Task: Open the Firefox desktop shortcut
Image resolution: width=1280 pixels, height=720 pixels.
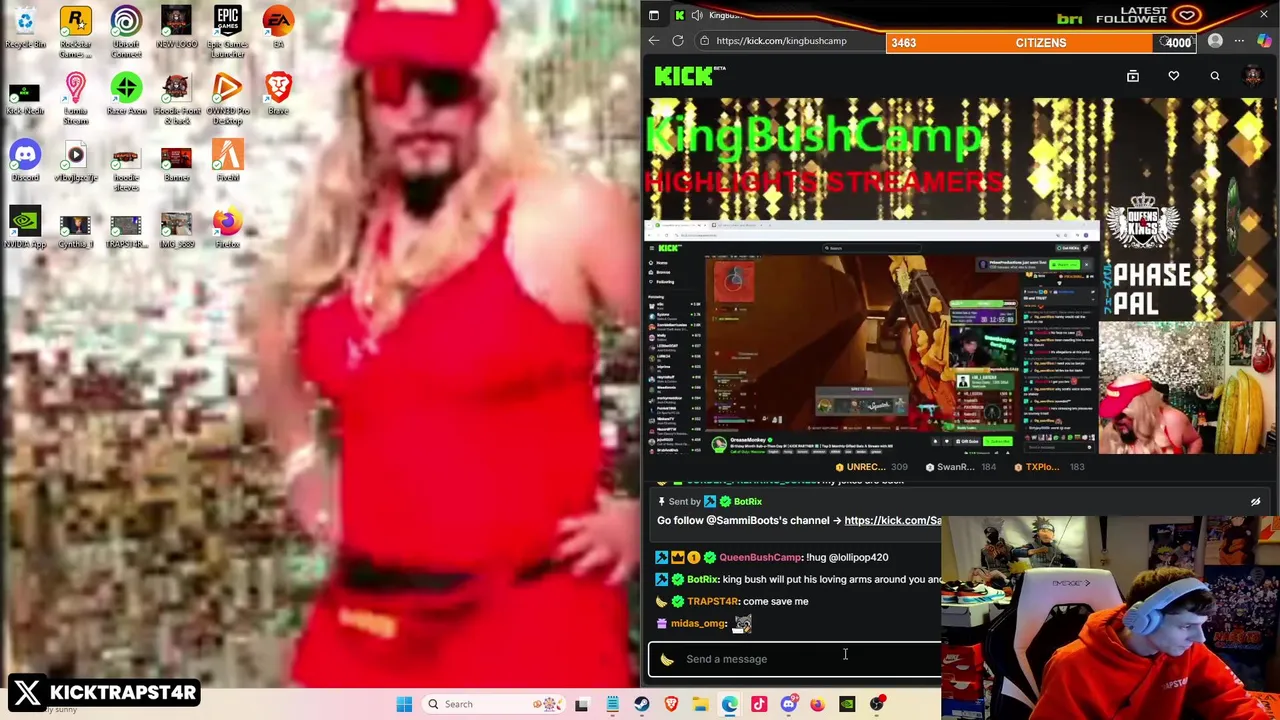Action: [227, 229]
